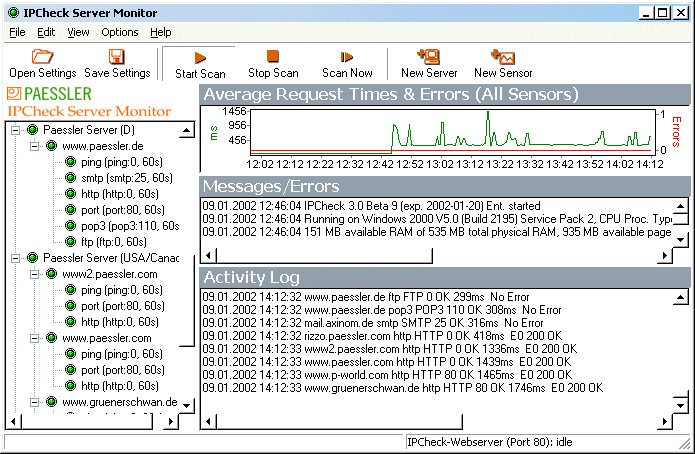Viewport: 695px width, 454px height.
Task: Click Activity Log horizontal scroll-right arrow
Action: pyautogui.click(x=664, y=421)
